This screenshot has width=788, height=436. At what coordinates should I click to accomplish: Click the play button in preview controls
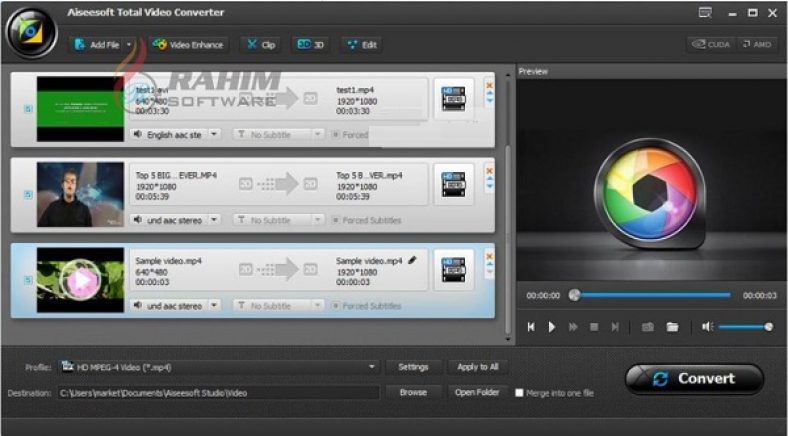point(552,327)
